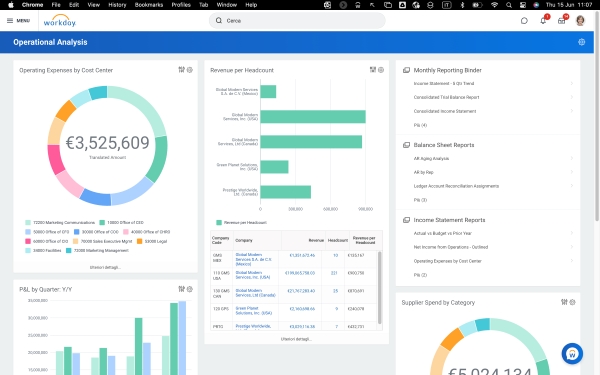600x375 pixels.
Task: Toggle Revenue per Headcount legend series
Action: [241, 222]
